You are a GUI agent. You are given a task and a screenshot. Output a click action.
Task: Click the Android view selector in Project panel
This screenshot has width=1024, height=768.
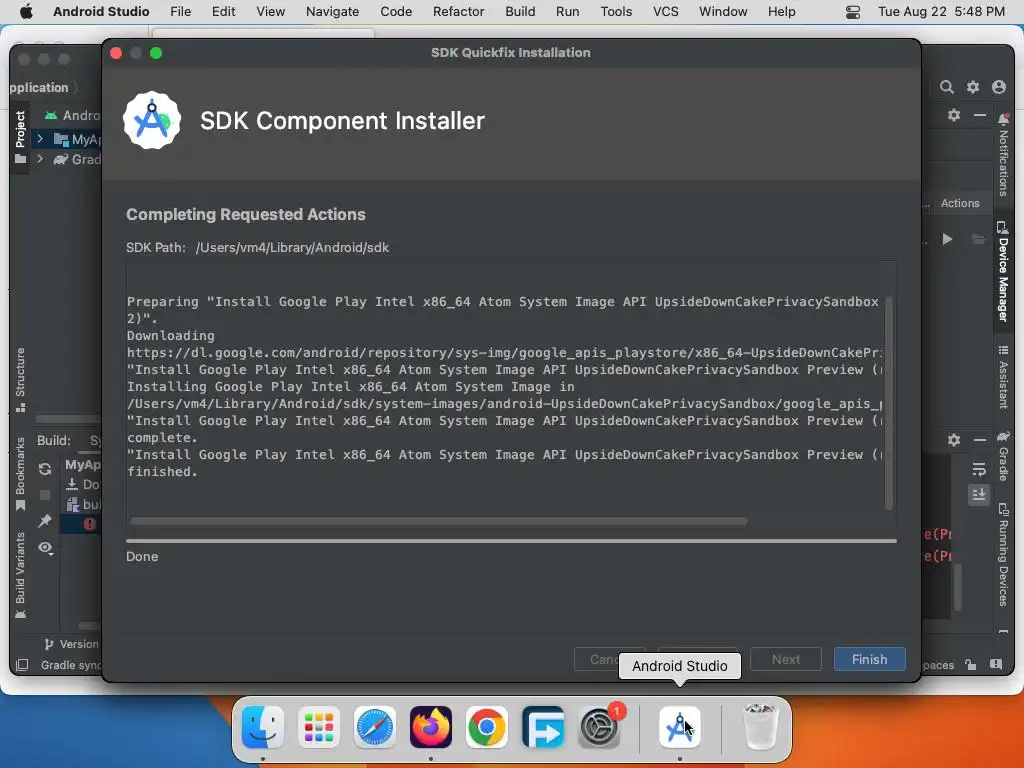pos(72,115)
